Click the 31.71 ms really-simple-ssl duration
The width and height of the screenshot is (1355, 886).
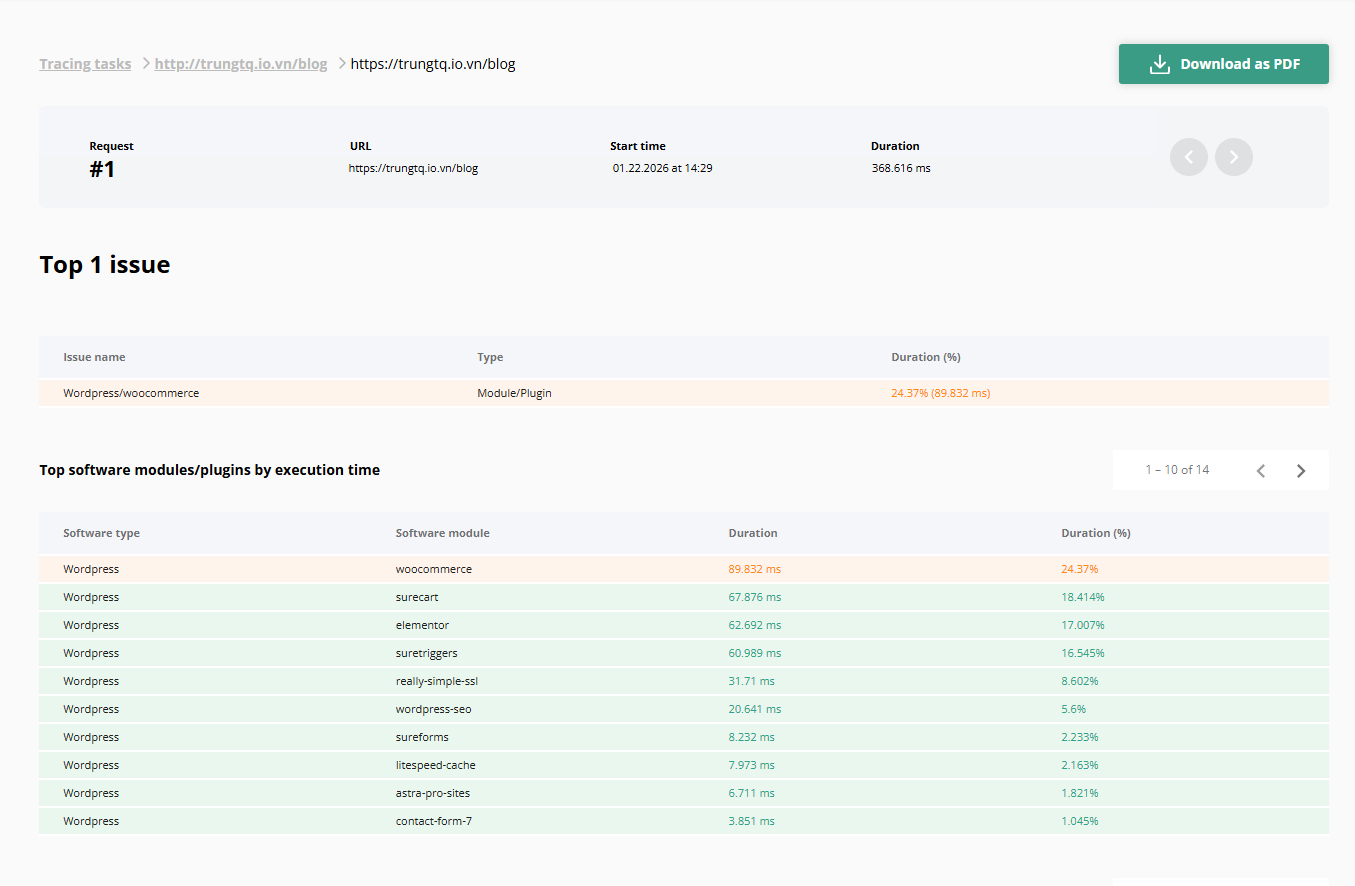click(752, 681)
